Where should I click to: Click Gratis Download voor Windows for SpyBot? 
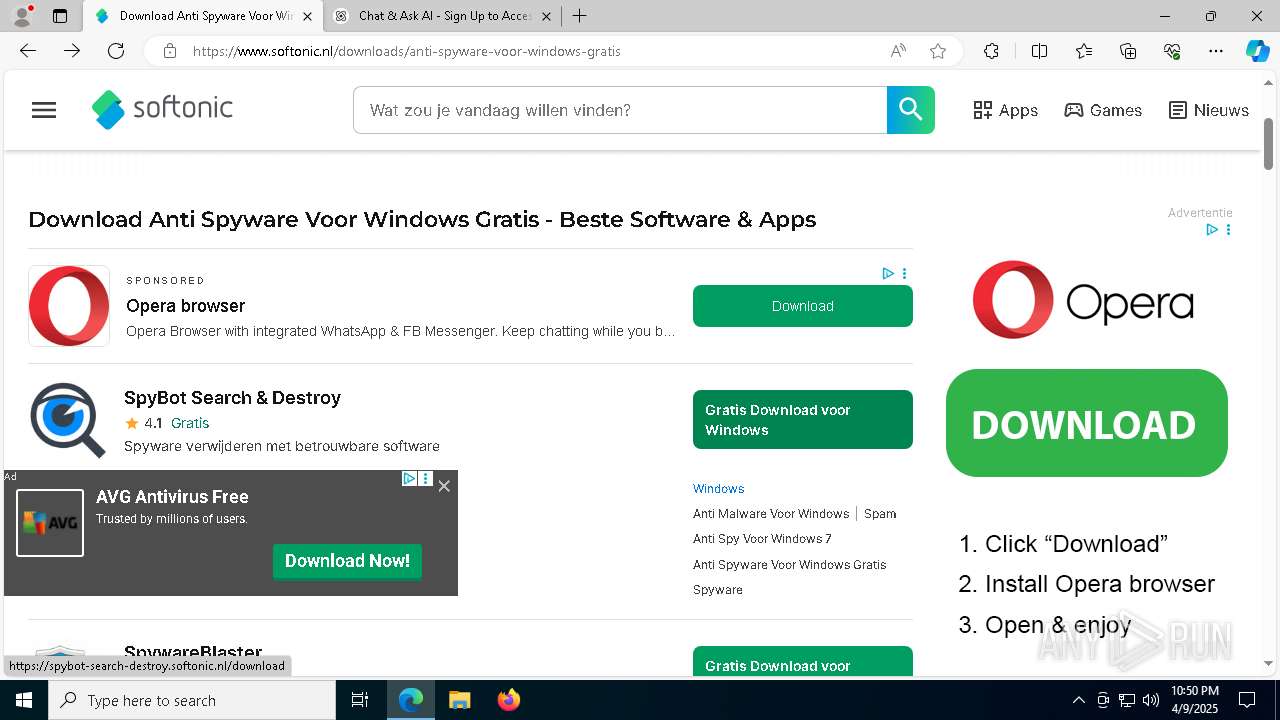pyautogui.click(x=803, y=420)
